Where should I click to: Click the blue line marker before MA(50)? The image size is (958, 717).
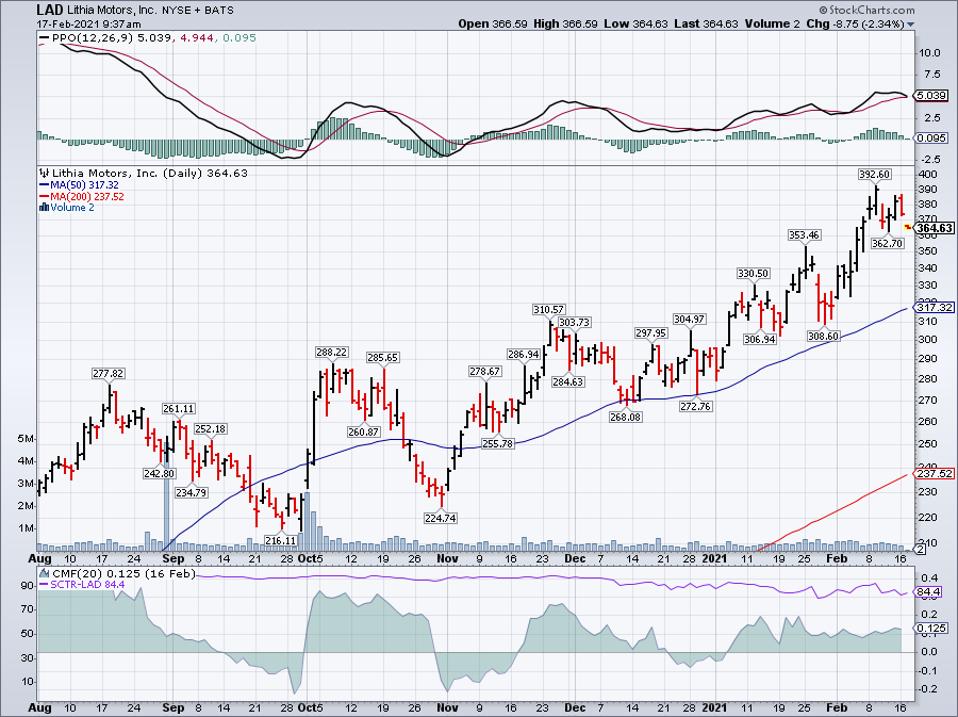click(45, 185)
